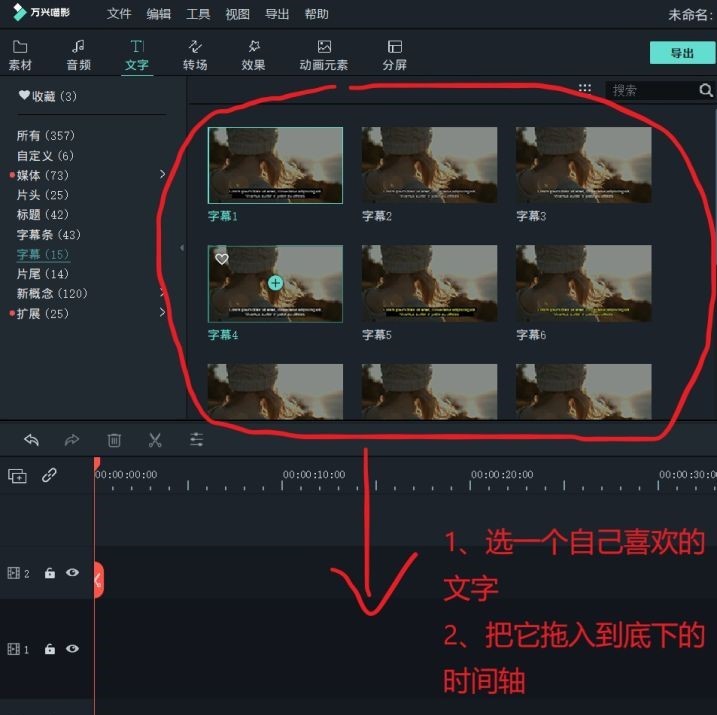
Task: Select category 片尾 (14)
Action: point(43,274)
